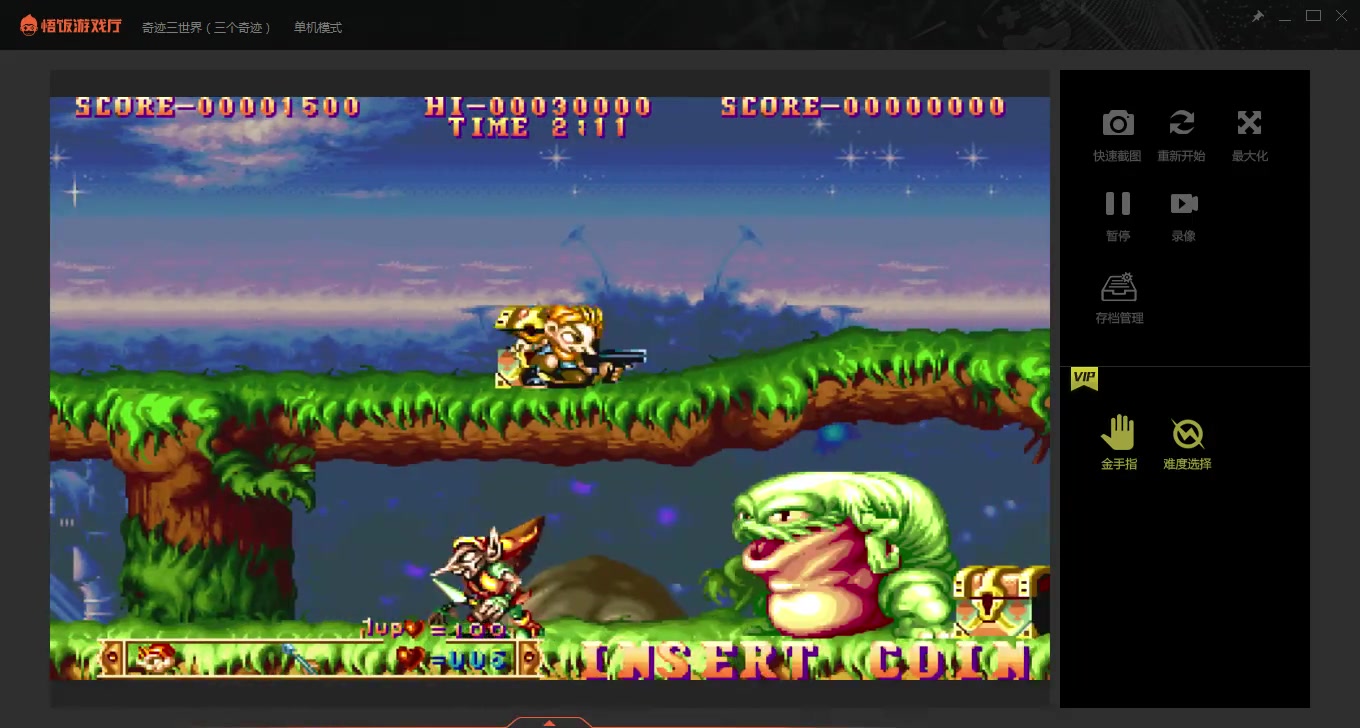The height and width of the screenshot is (728, 1360).
Task: Click the SCORE-00001500 player one score
Action: coord(218,107)
